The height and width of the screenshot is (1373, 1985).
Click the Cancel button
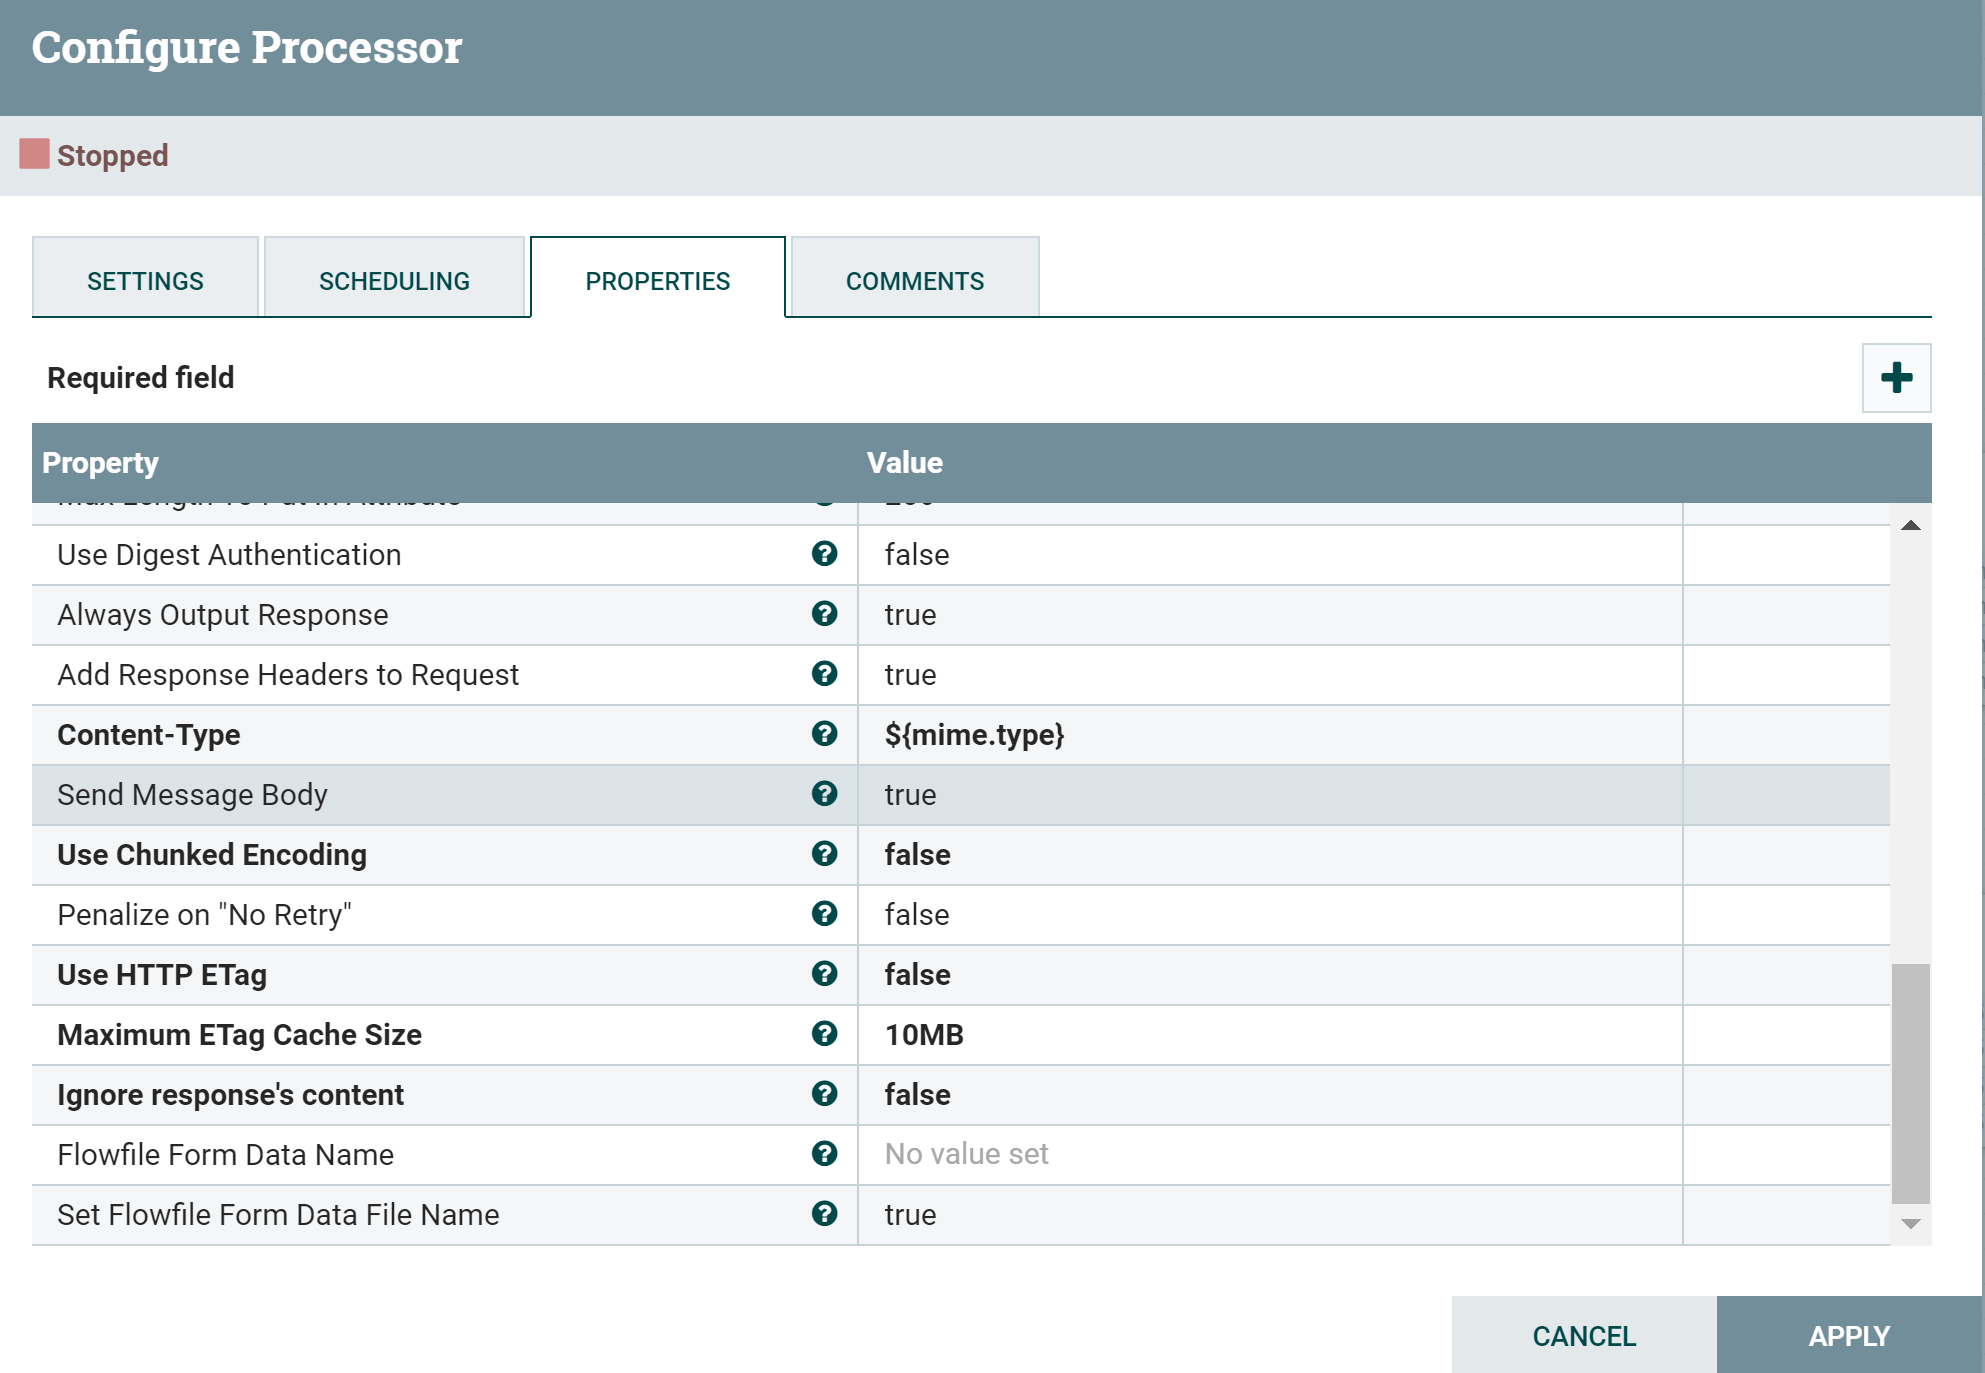[x=1582, y=1335]
